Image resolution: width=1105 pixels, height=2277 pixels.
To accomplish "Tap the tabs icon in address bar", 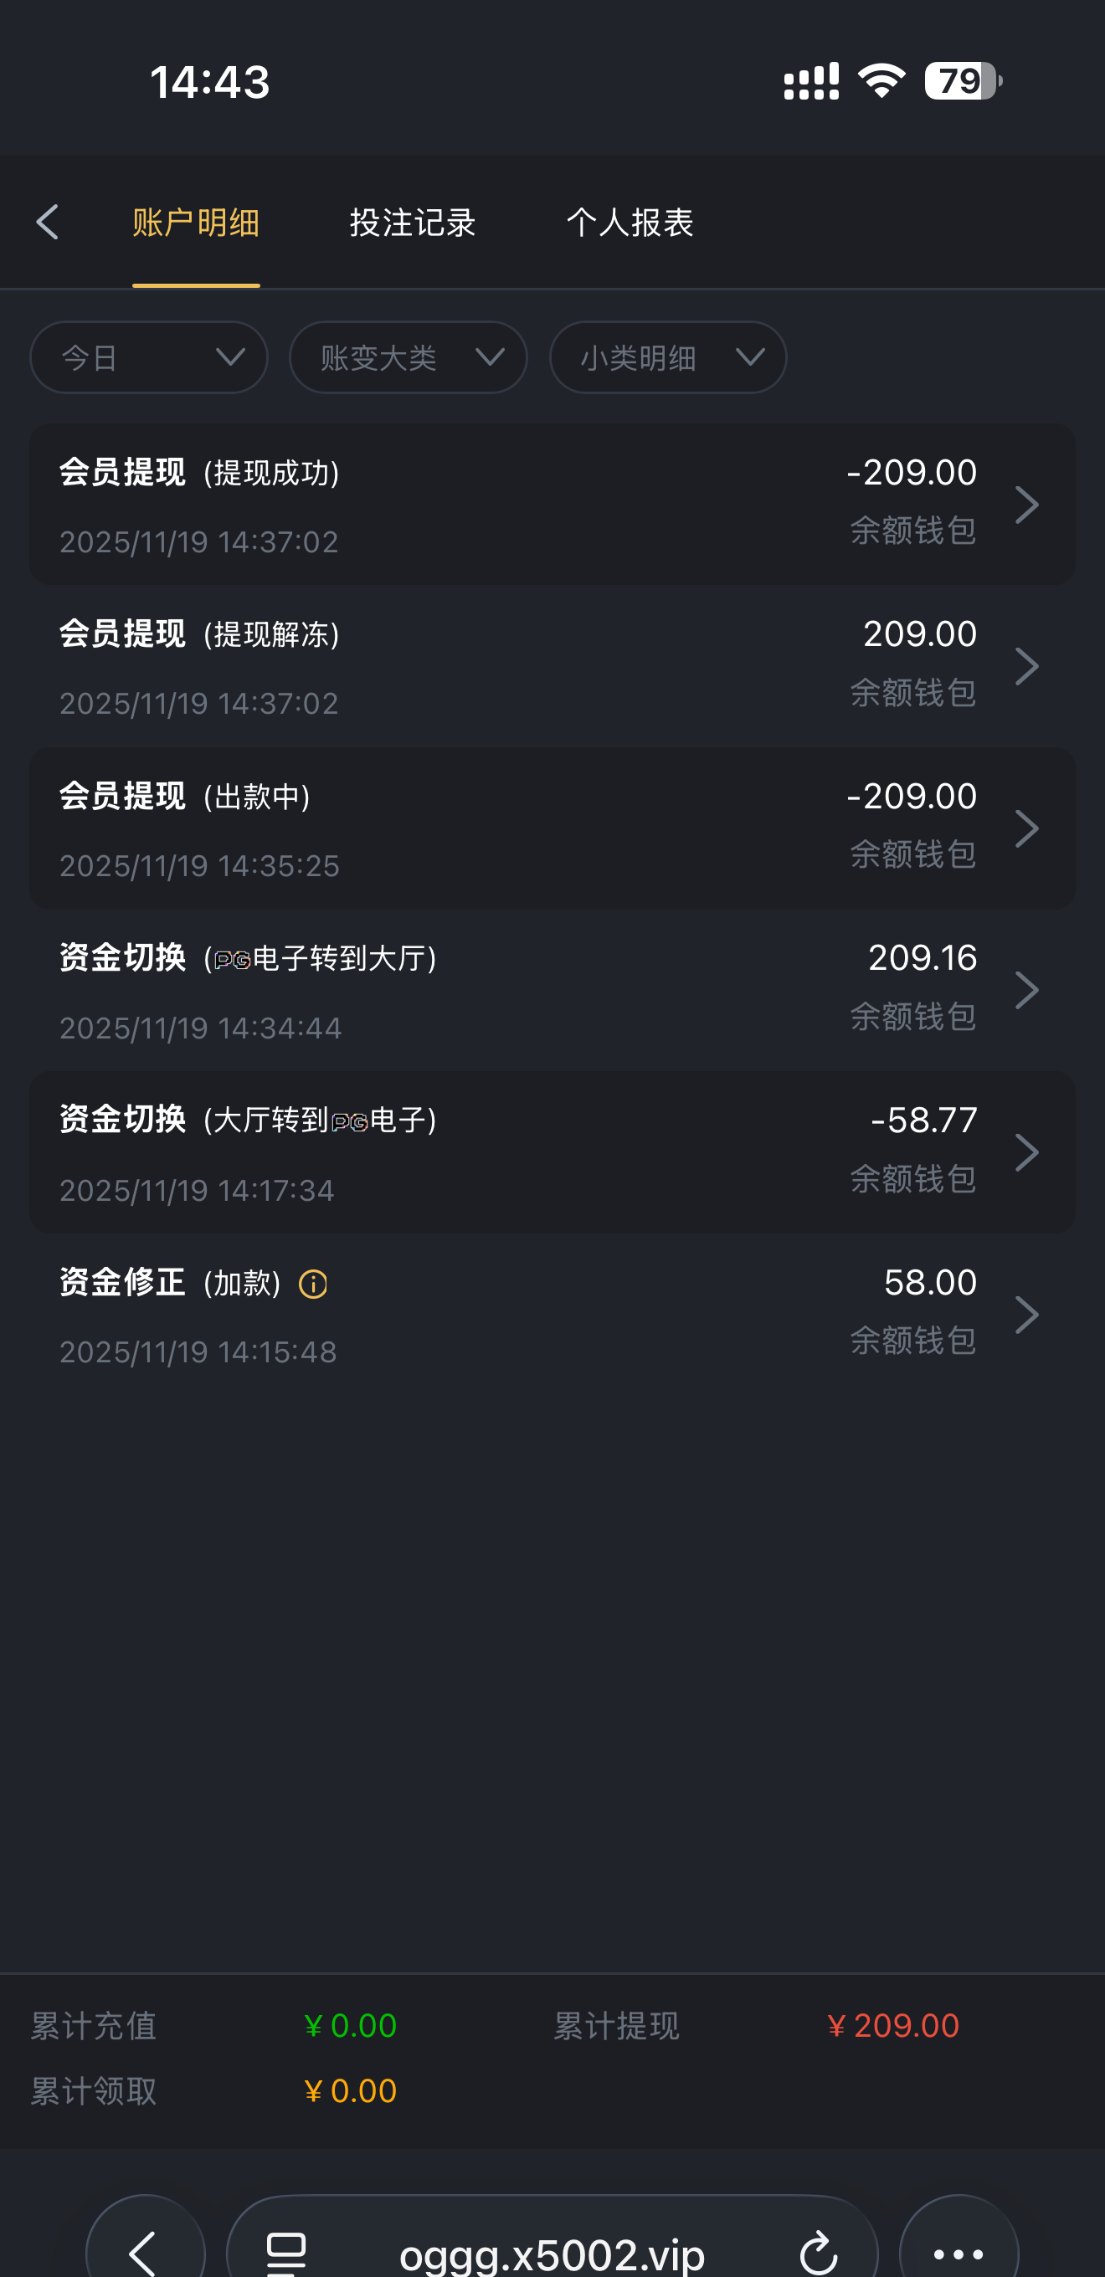I will pos(286,2252).
